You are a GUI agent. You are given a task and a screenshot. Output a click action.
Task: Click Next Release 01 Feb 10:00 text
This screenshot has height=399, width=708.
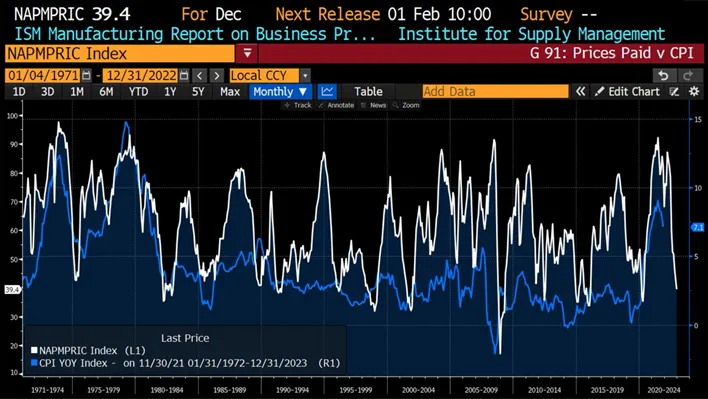[x=383, y=14]
